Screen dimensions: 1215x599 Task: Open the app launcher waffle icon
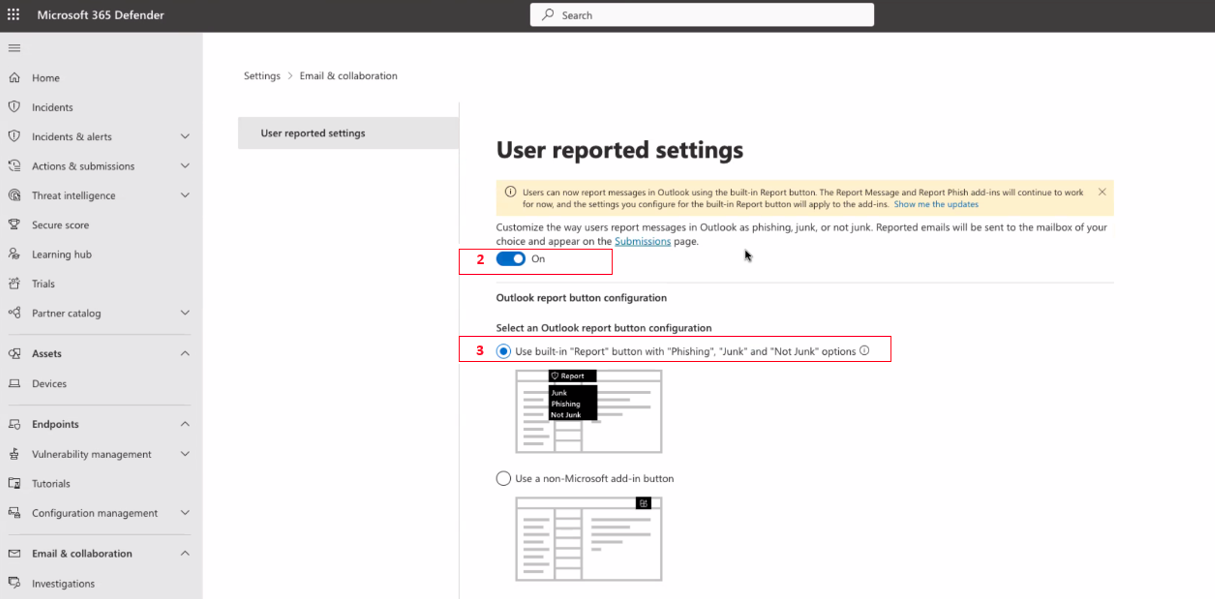14,15
